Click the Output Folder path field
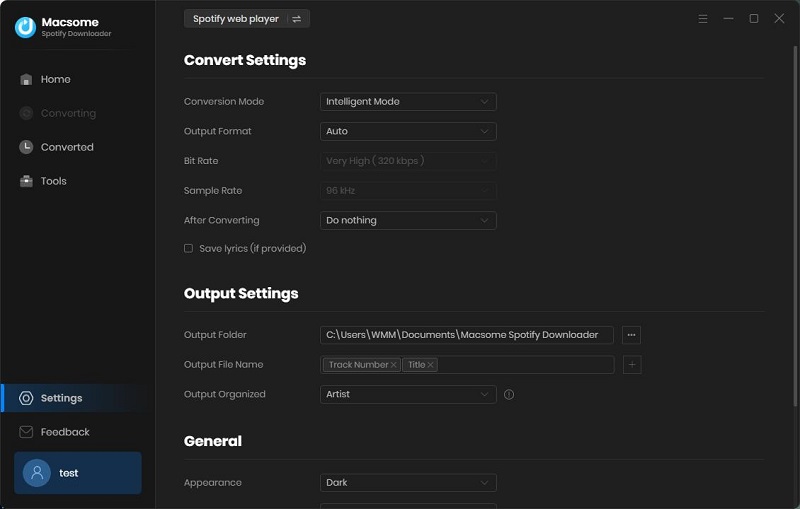Viewport: 800px width, 509px height. pos(466,335)
